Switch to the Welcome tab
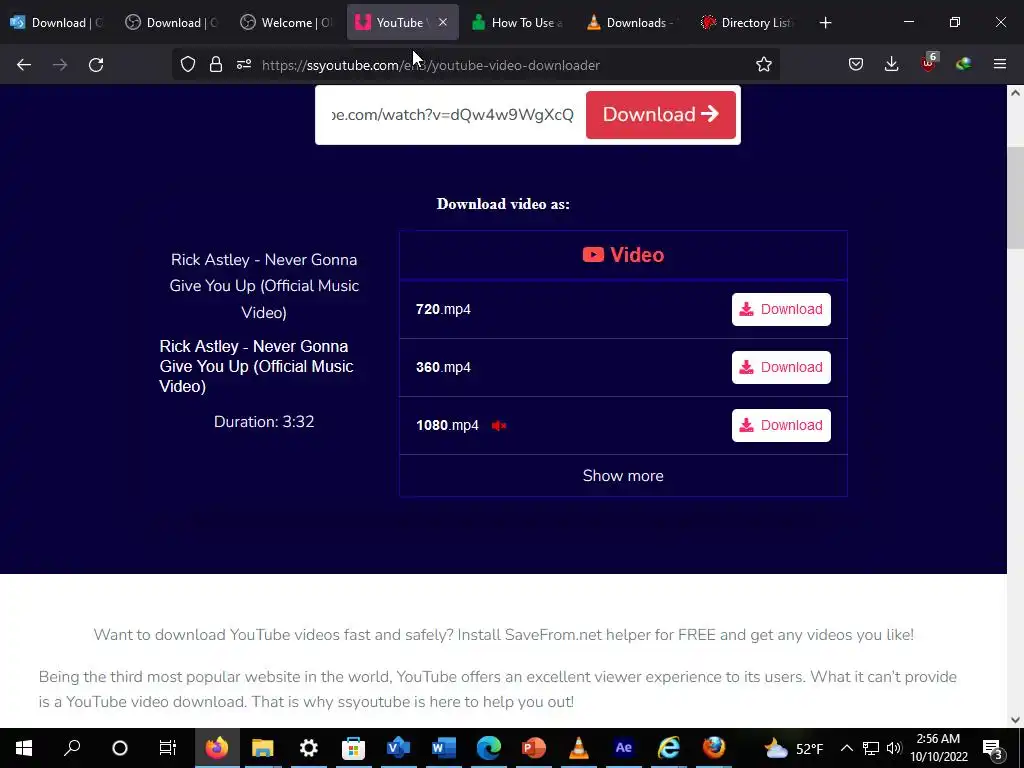This screenshot has height=768, width=1024. [x=287, y=23]
